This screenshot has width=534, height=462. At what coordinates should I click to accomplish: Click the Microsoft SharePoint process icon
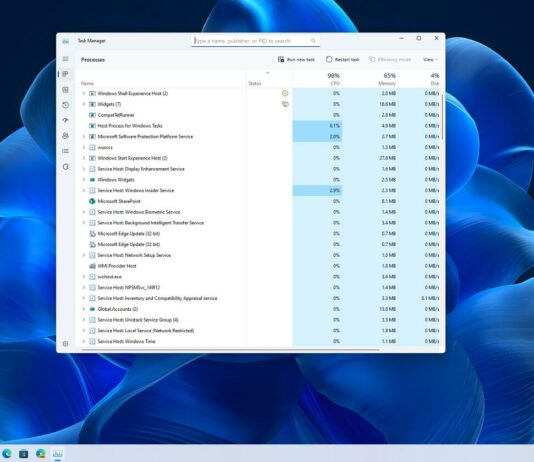click(92, 201)
